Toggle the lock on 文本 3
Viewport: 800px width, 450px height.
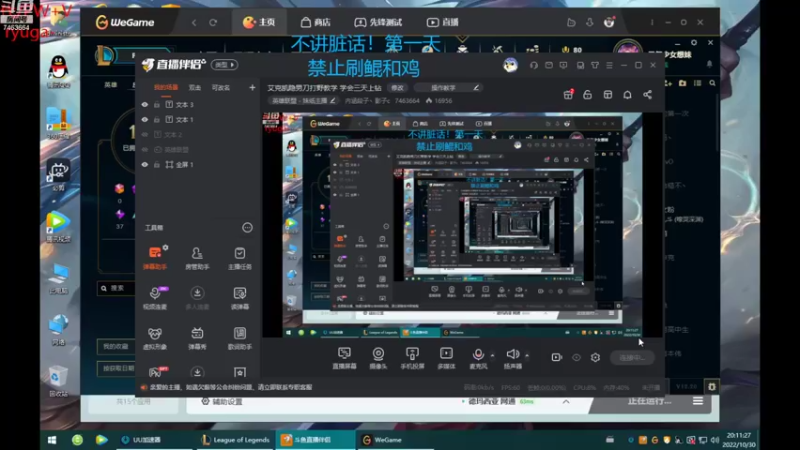pos(157,104)
